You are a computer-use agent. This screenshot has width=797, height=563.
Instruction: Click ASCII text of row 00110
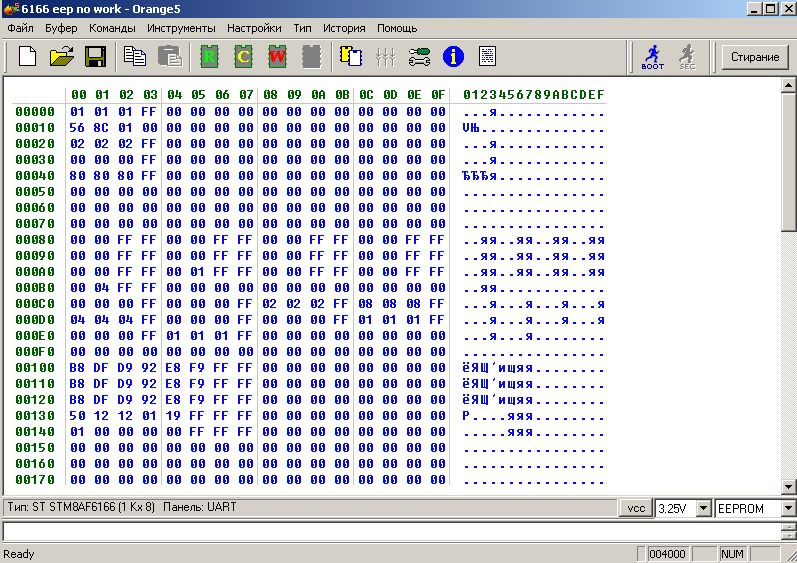click(x=534, y=384)
